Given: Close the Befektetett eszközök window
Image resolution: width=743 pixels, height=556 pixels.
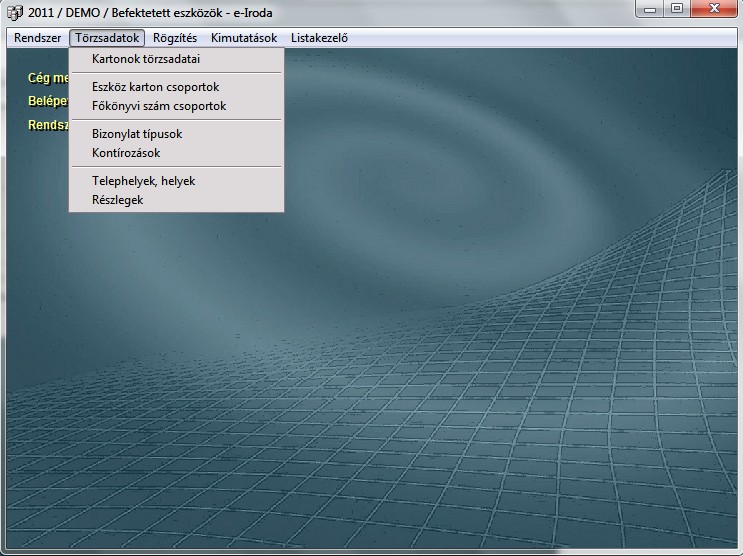Looking at the screenshot, I should 714,10.
